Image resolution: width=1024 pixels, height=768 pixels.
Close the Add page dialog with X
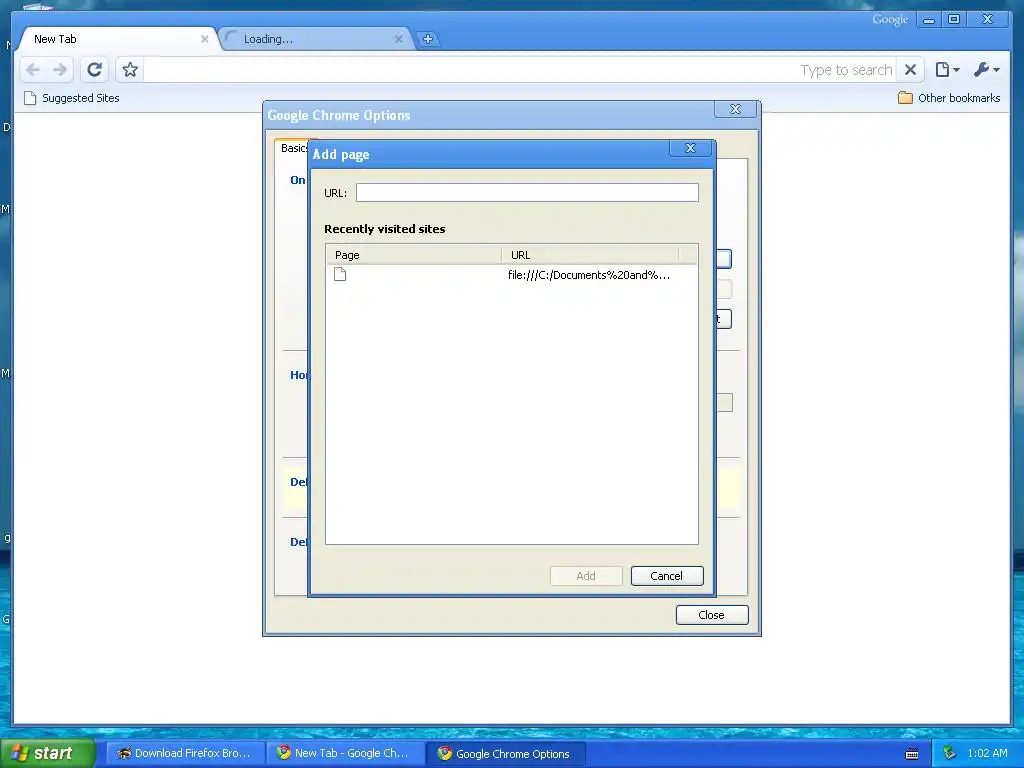click(690, 148)
